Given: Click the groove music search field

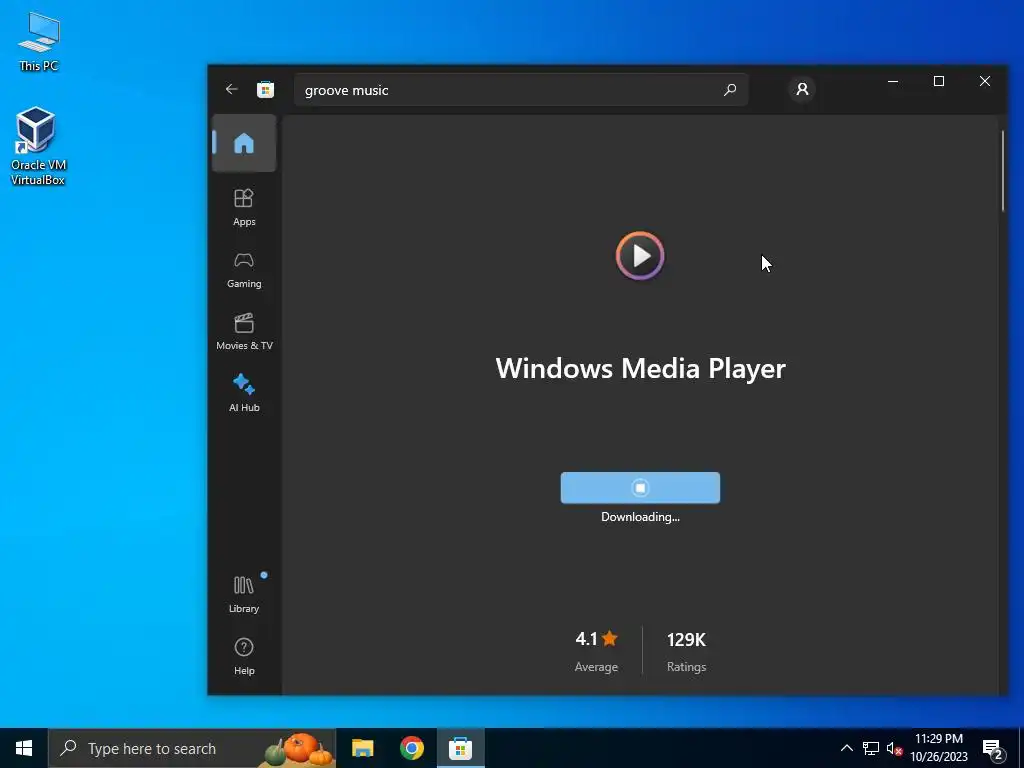Looking at the screenshot, I should [520, 90].
